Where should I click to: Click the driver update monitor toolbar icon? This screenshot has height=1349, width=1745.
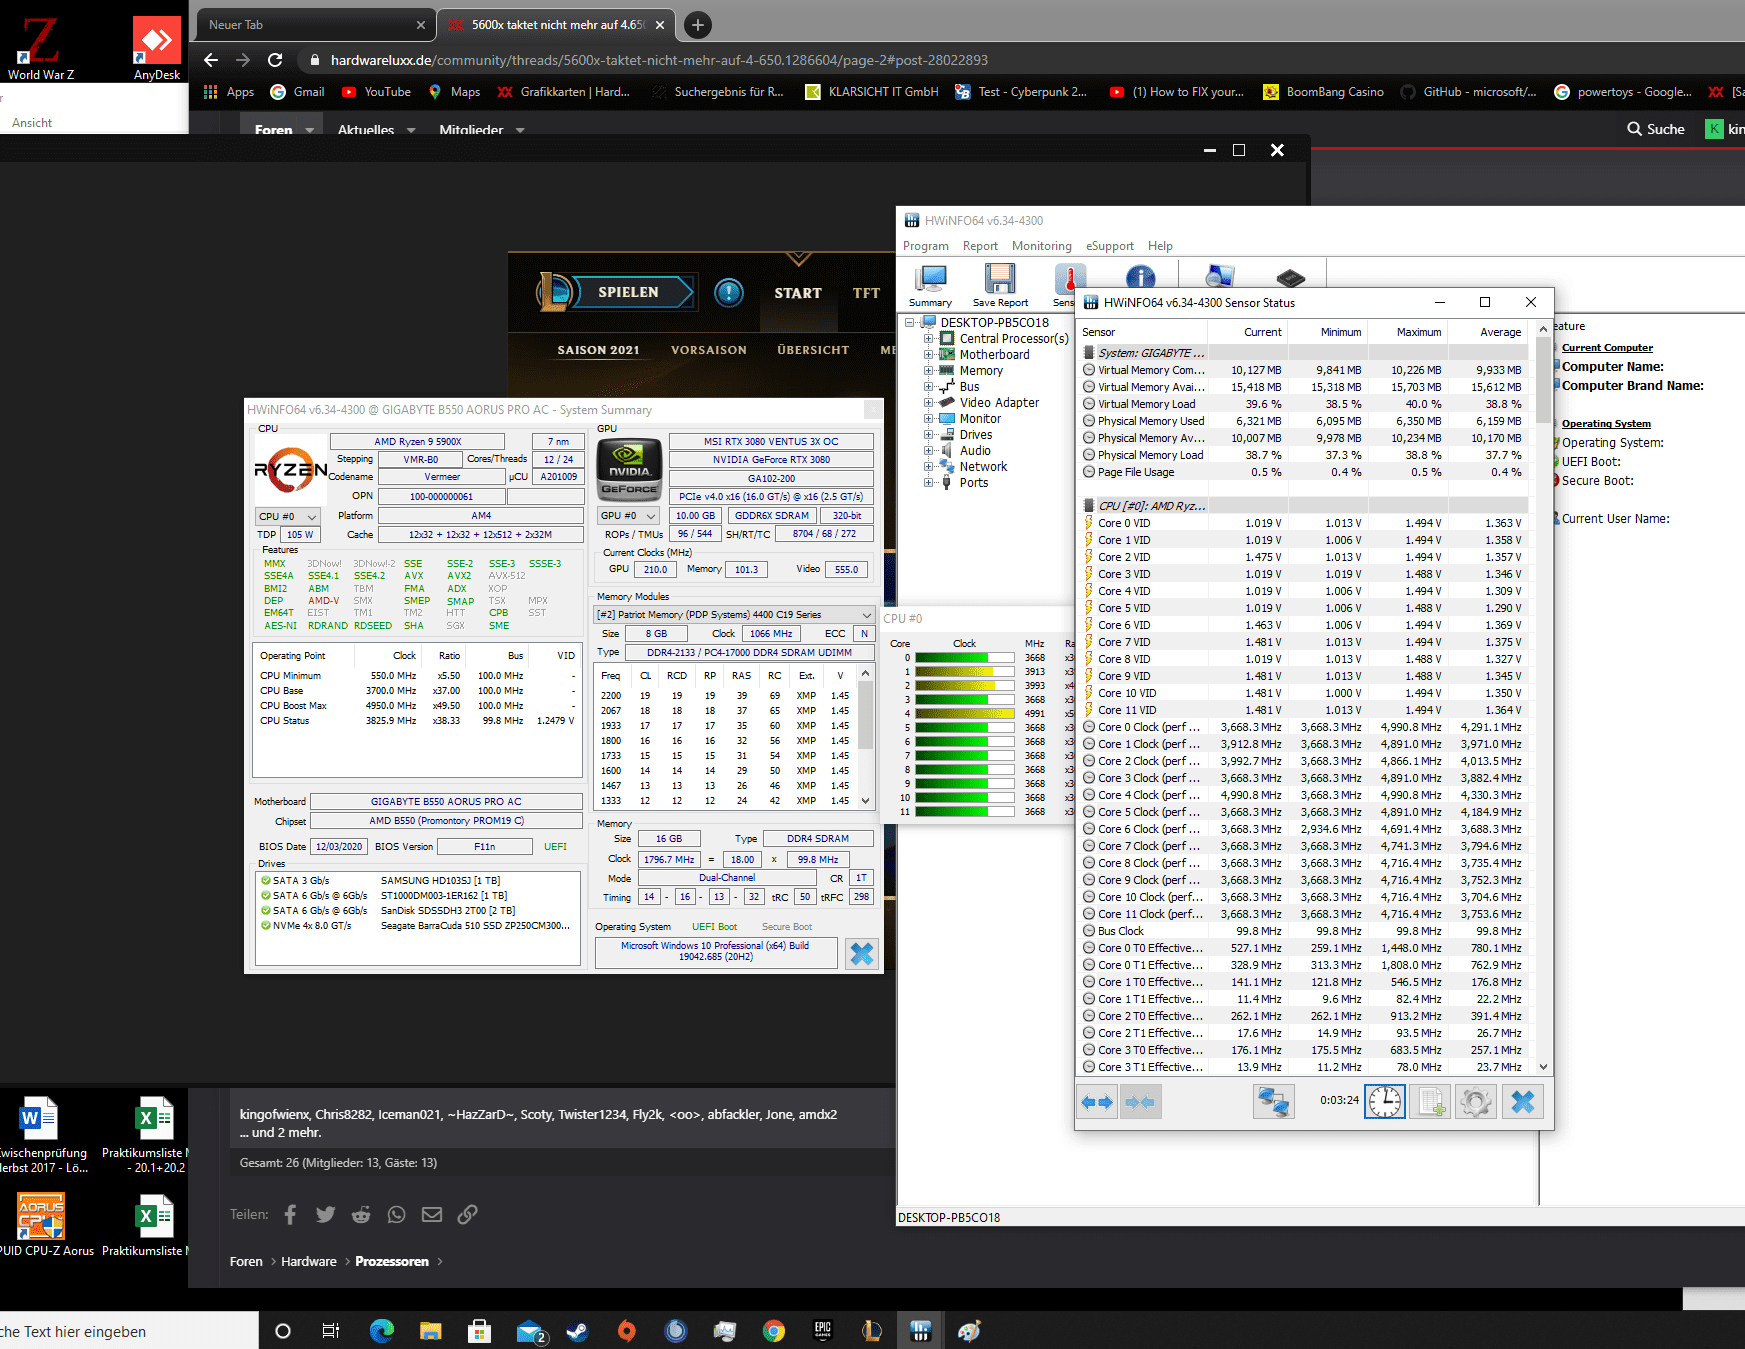click(x=1220, y=276)
